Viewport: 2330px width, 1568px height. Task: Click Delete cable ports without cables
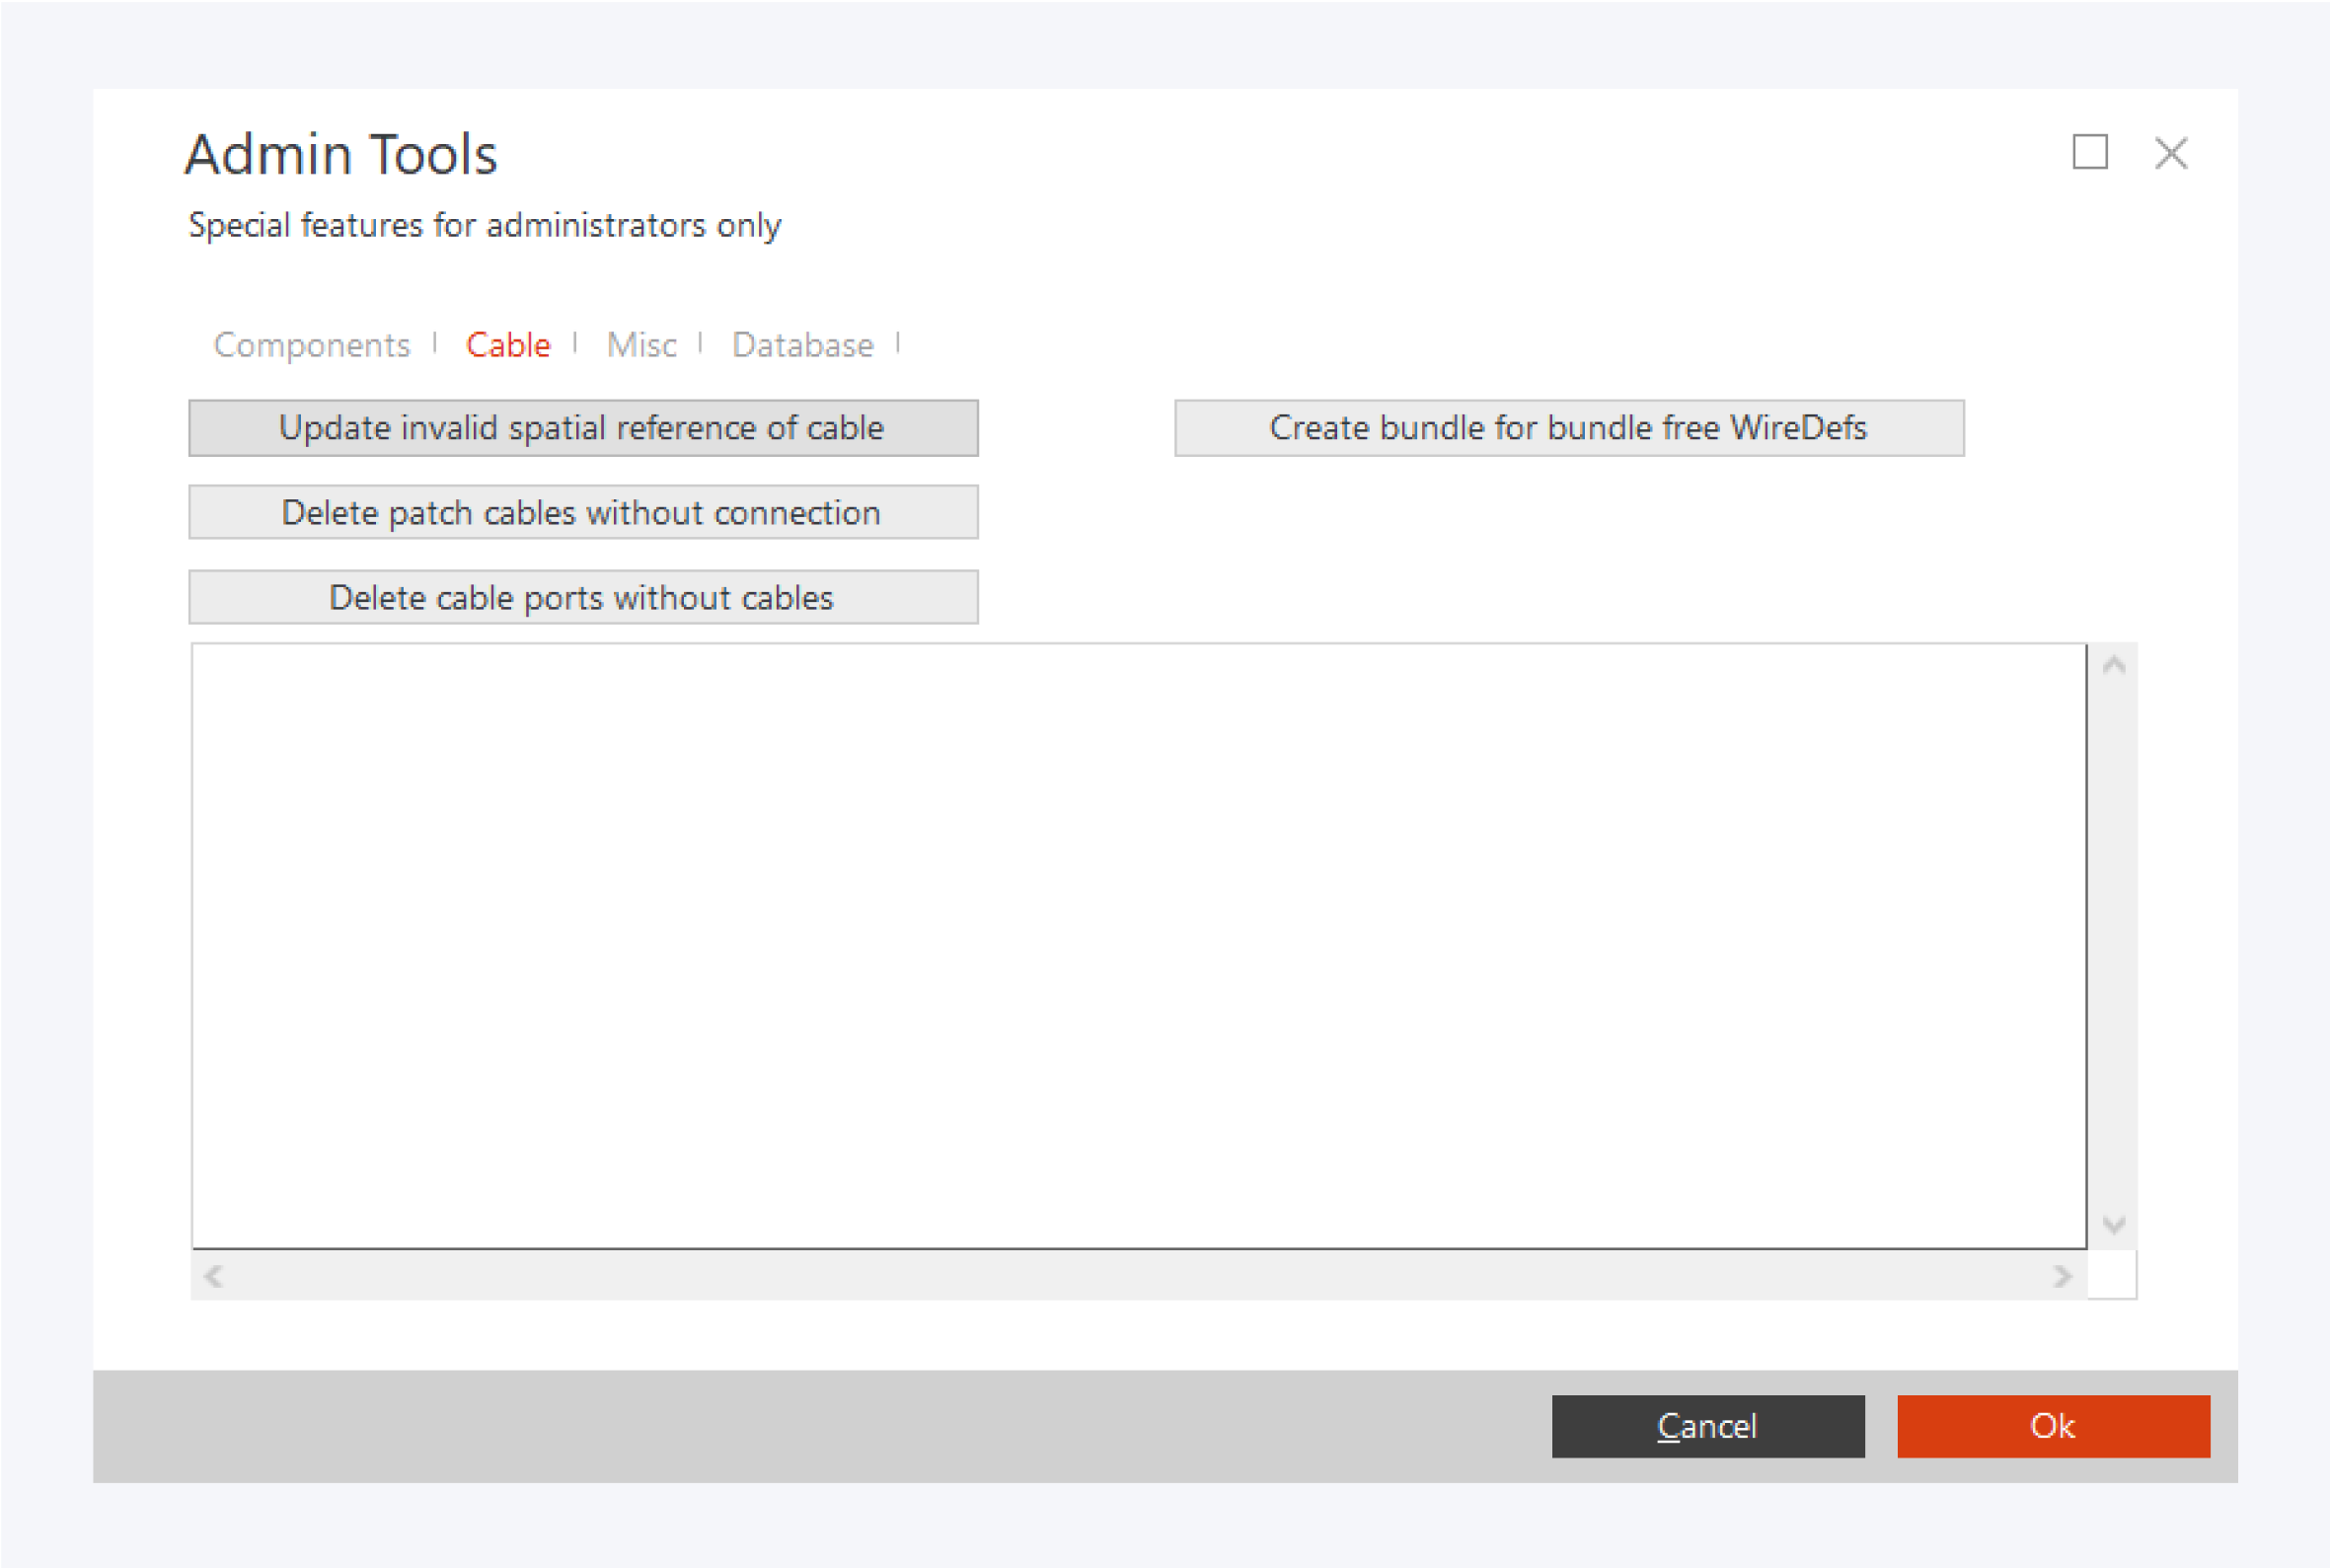(583, 597)
